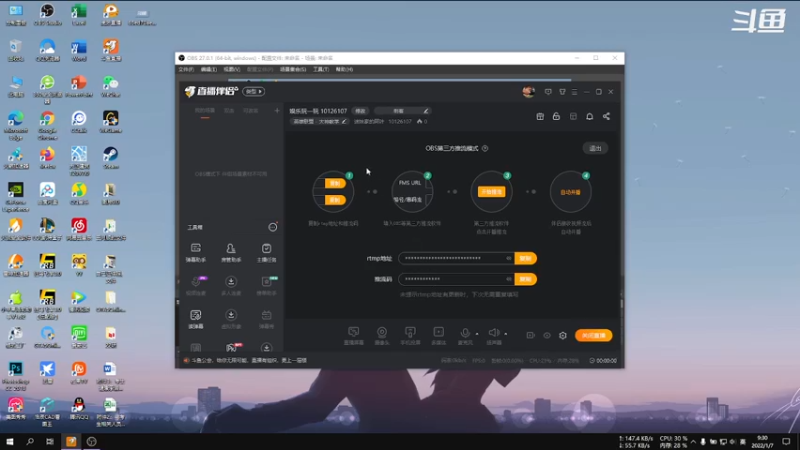Screen dimensions: 800x450
Task: Click the orange 关闭直播 button
Action: (593, 335)
